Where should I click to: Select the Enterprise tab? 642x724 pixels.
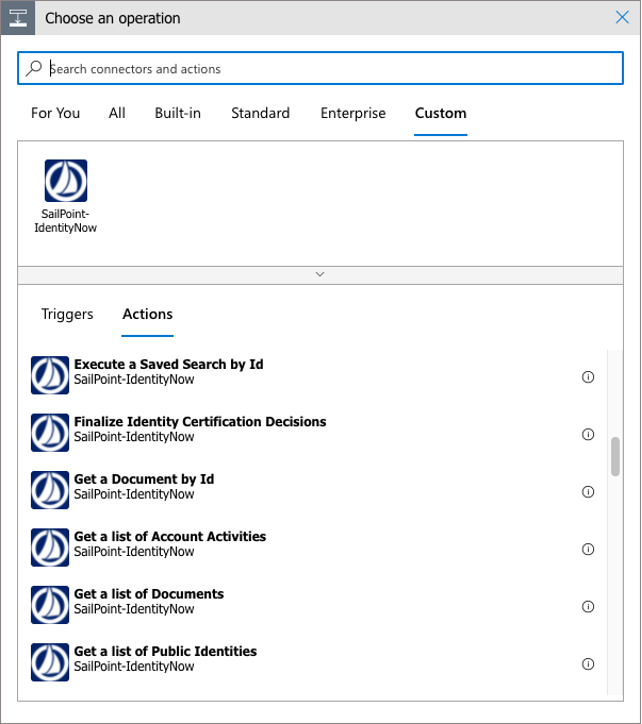pos(353,113)
